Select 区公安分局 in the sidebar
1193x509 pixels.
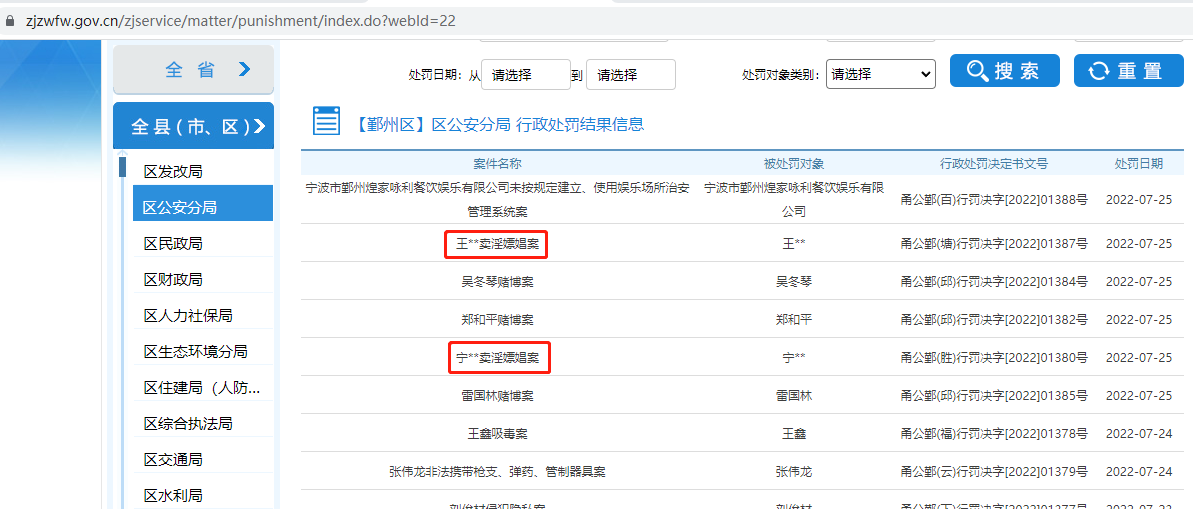click(x=180, y=207)
